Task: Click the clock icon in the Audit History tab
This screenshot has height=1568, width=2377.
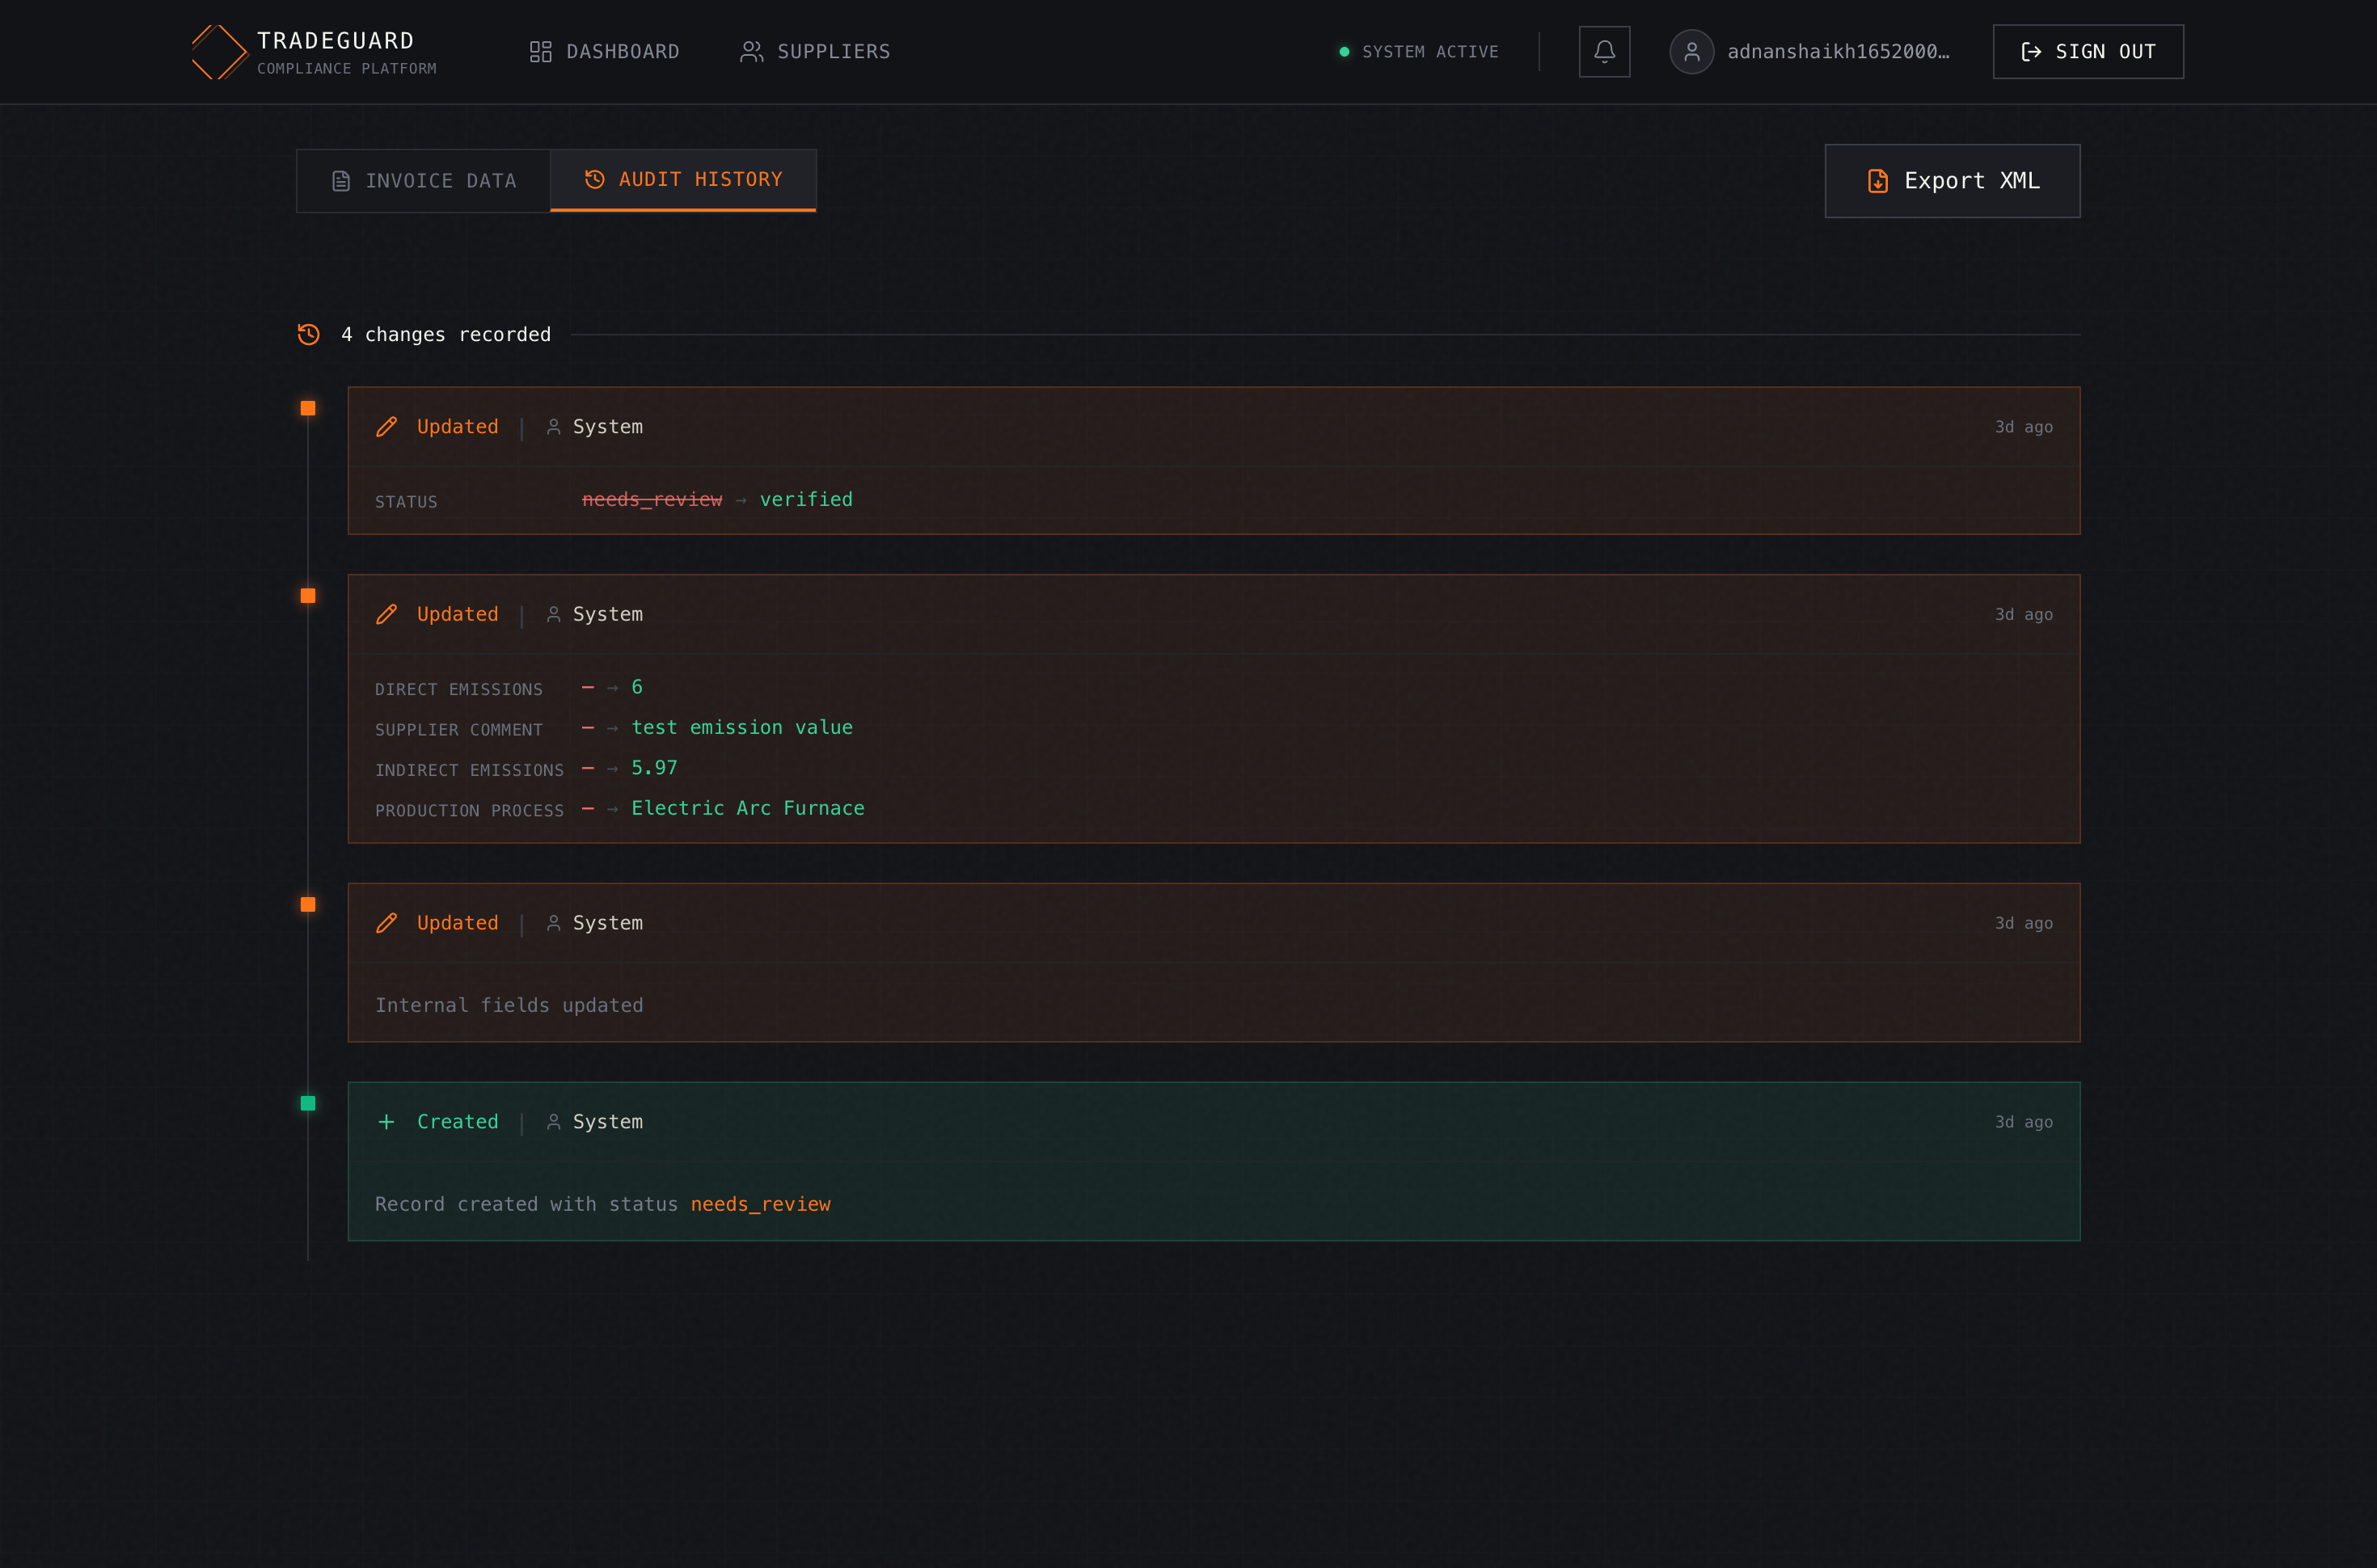Action: click(x=594, y=179)
